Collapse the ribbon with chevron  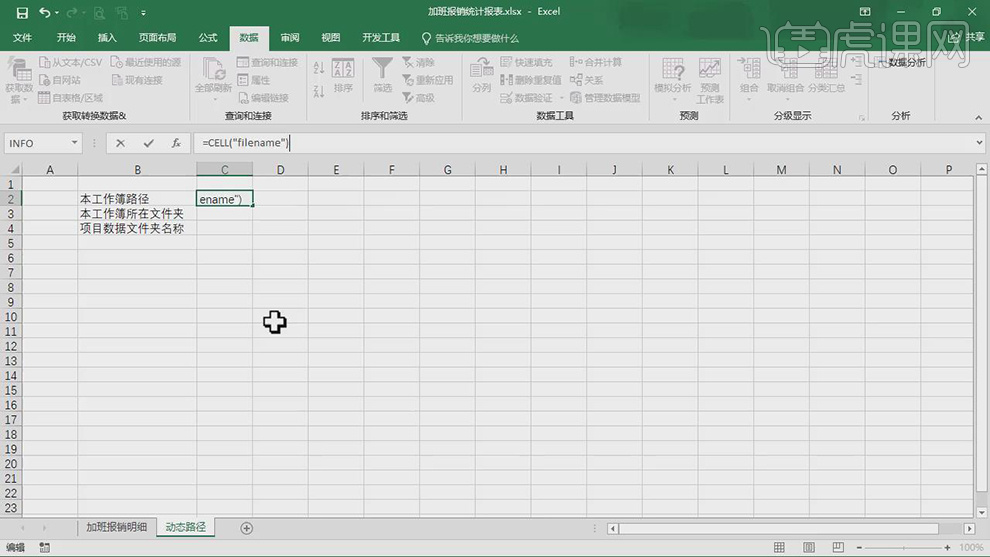979,117
